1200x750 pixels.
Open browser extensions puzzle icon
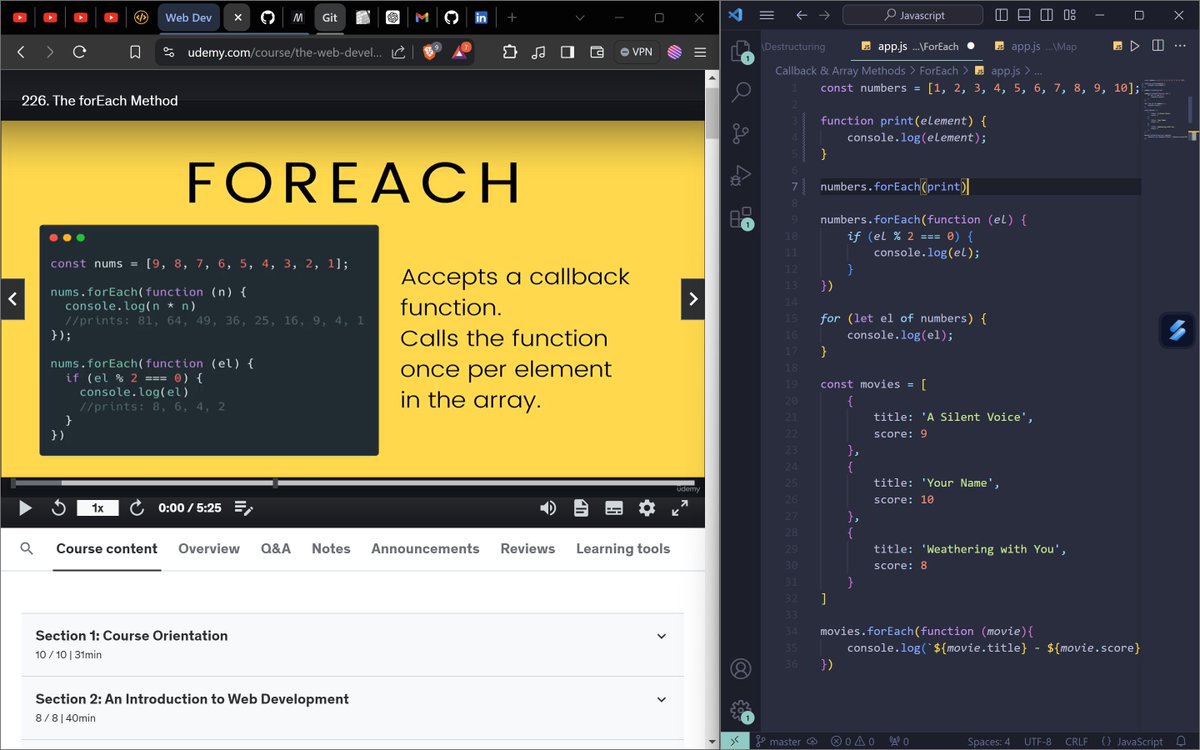[x=509, y=52]
